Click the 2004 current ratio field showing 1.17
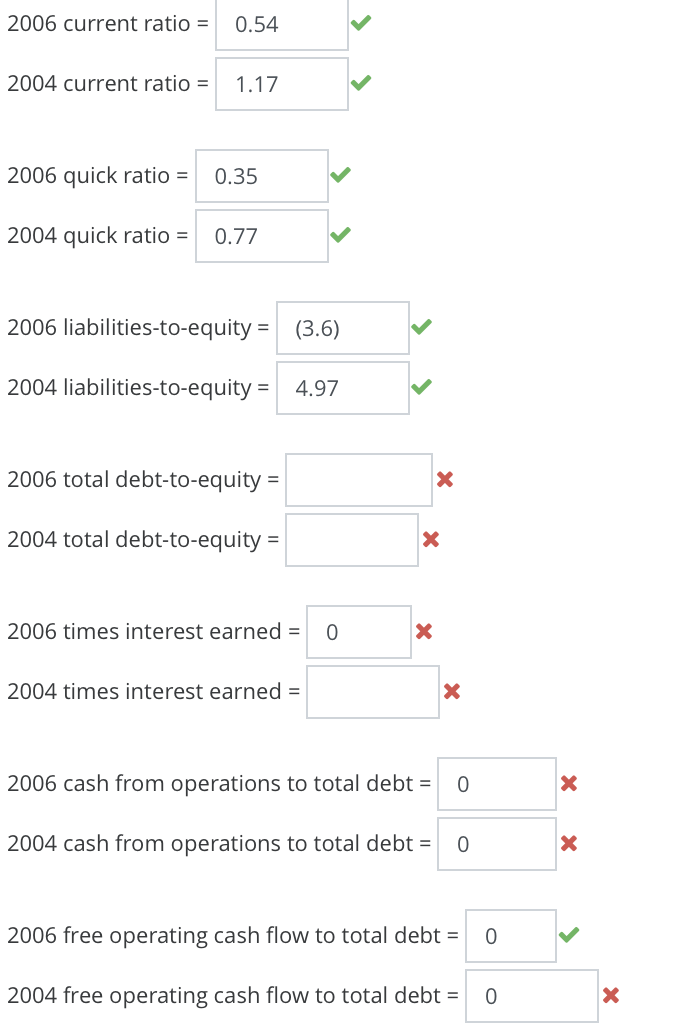This screenshot has width=680, height=1036. [281, 83]
